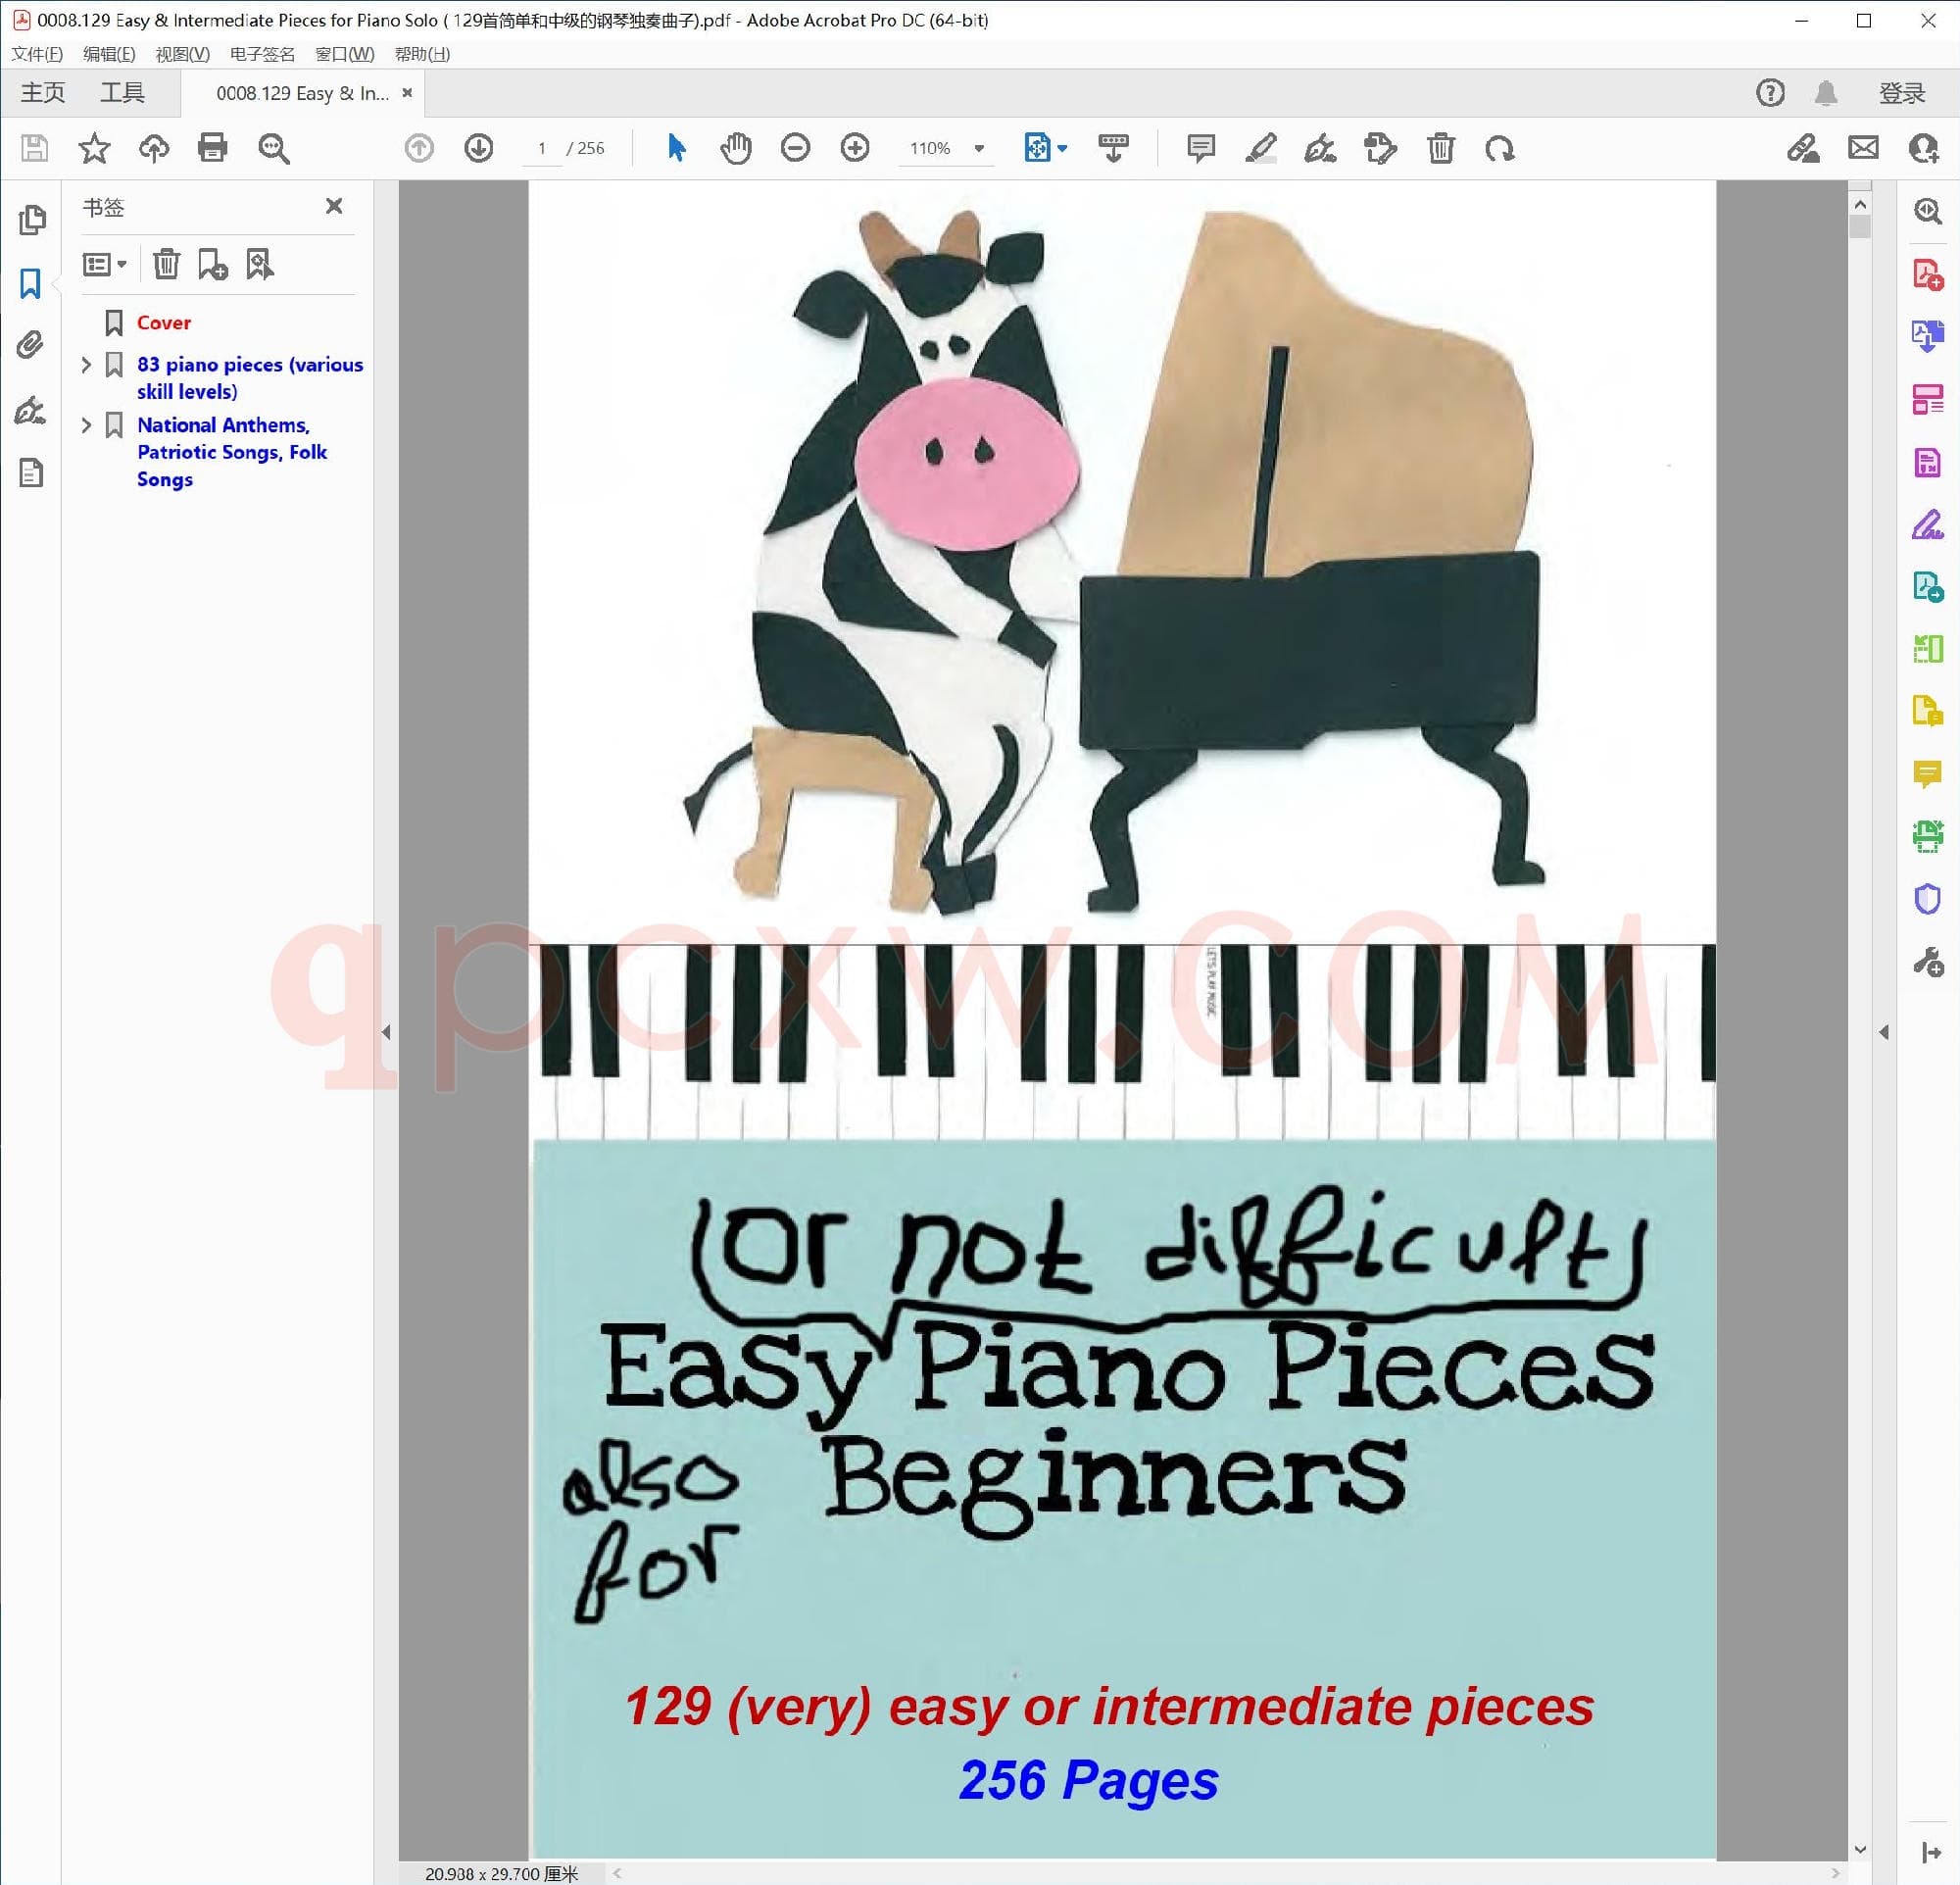Viewport: 1960px width, 1885px height.
Task: Open the 视图(V) menu
Action: click(x=182, y=54)
